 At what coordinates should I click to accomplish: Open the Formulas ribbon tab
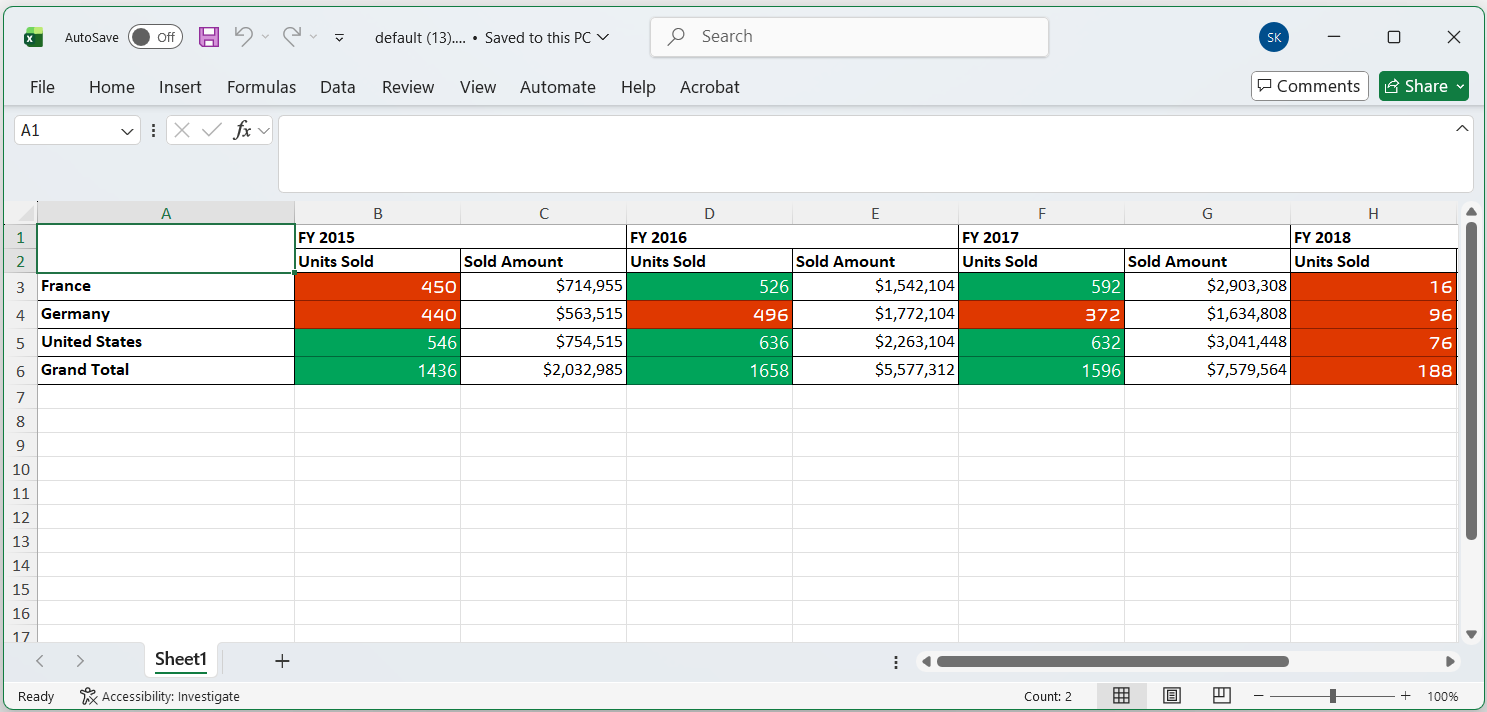coord(261,87)
